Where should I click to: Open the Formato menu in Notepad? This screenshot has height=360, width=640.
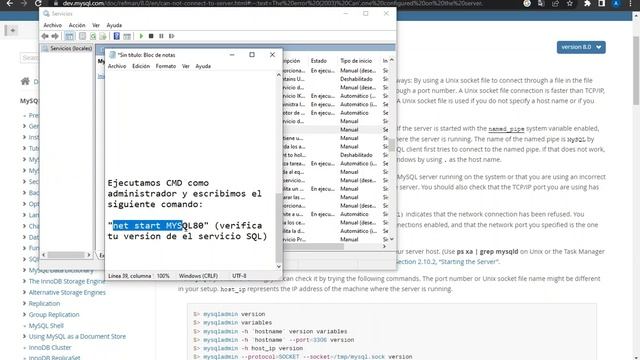tap(166, 66)
